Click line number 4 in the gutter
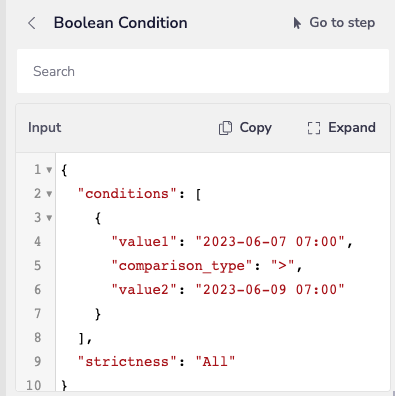 [38, 242]
